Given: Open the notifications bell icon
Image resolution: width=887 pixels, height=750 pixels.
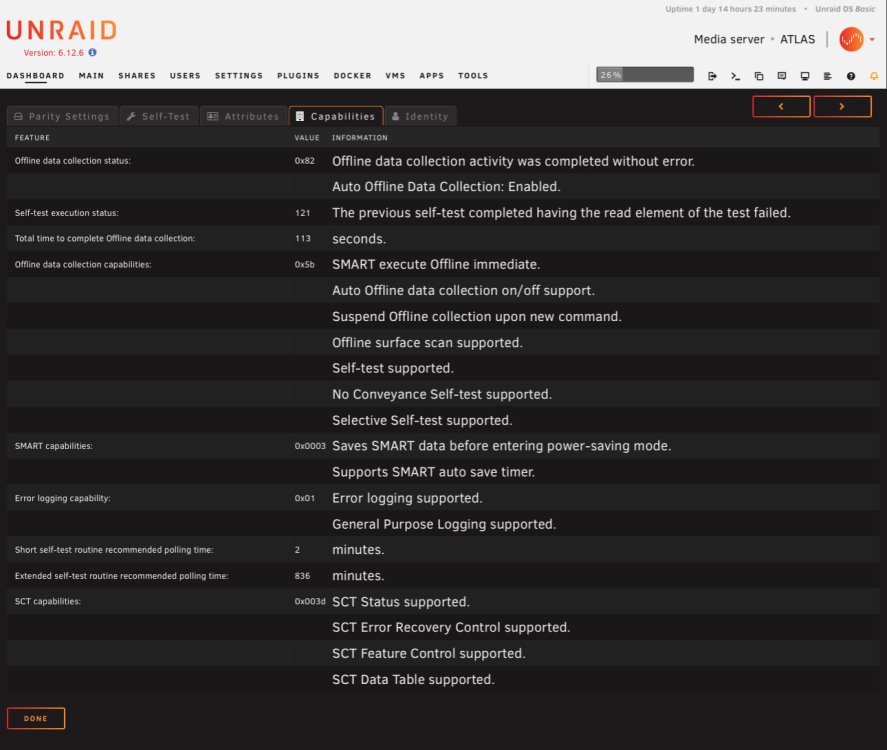Looking at the screenshot, I should coord(874,76).
